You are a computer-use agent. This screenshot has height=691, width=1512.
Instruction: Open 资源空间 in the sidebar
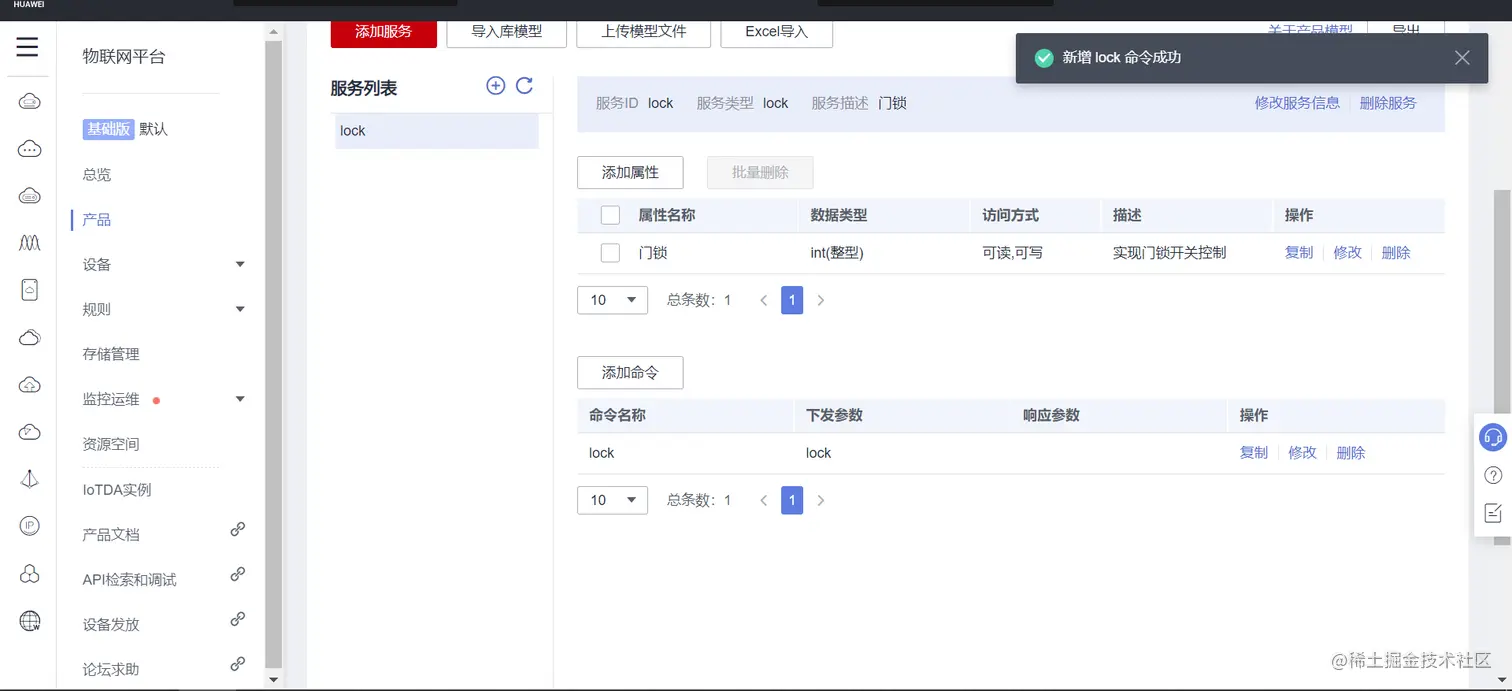pos(111,445)
